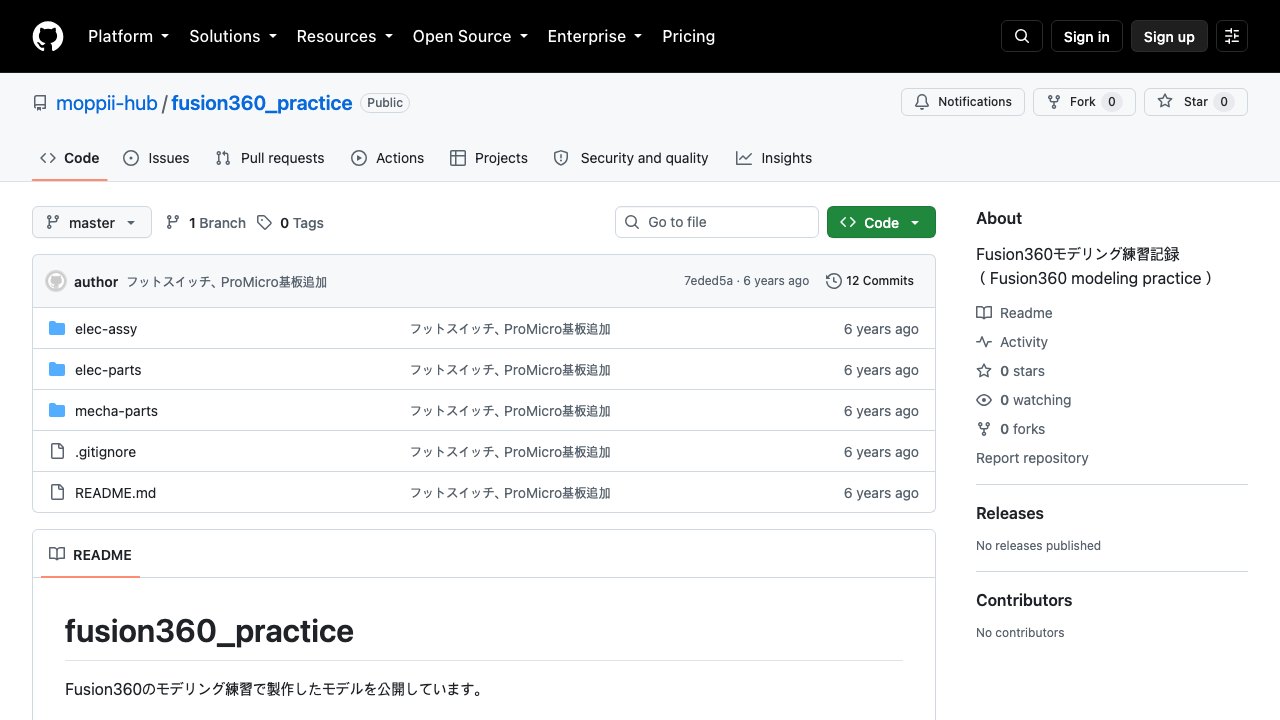Click the star icon beside 0 stars

coord(984,371)
